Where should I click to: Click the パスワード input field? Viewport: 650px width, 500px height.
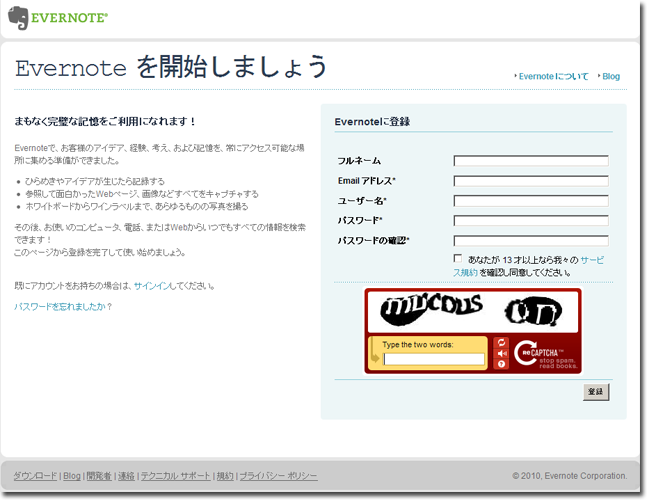click(530, 220)
